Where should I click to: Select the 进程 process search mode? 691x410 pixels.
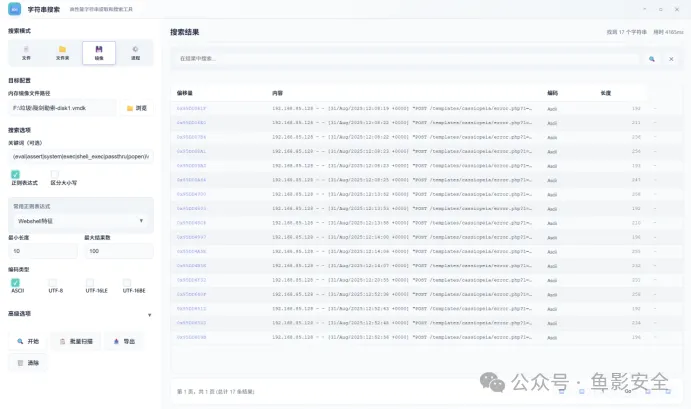tap(135, 51)
